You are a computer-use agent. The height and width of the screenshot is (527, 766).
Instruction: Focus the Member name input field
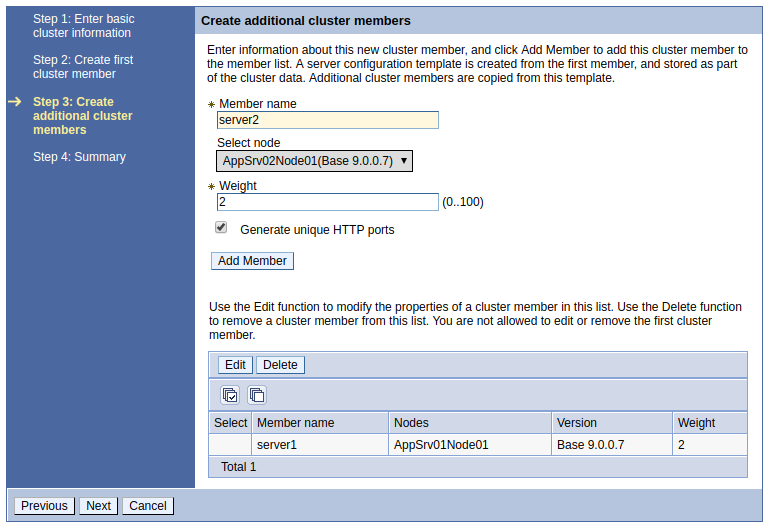point(328,120)
